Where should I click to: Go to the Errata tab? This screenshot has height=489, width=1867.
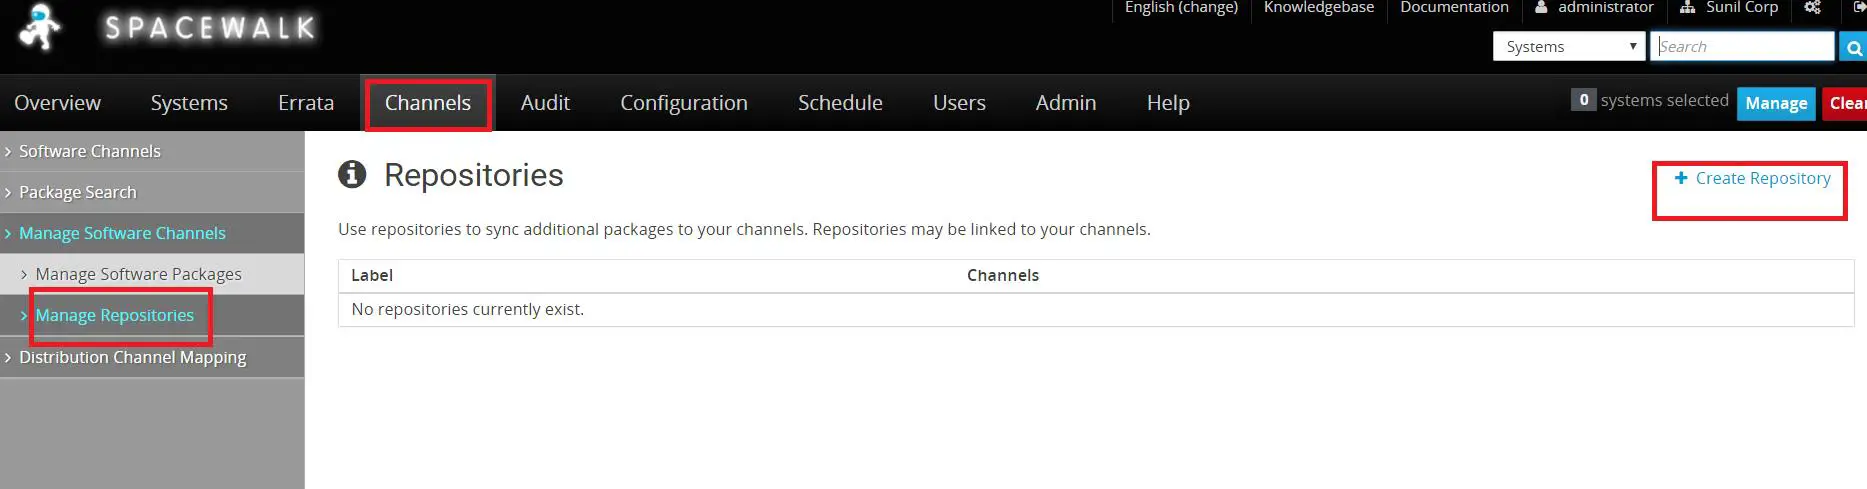click(306, 103)
